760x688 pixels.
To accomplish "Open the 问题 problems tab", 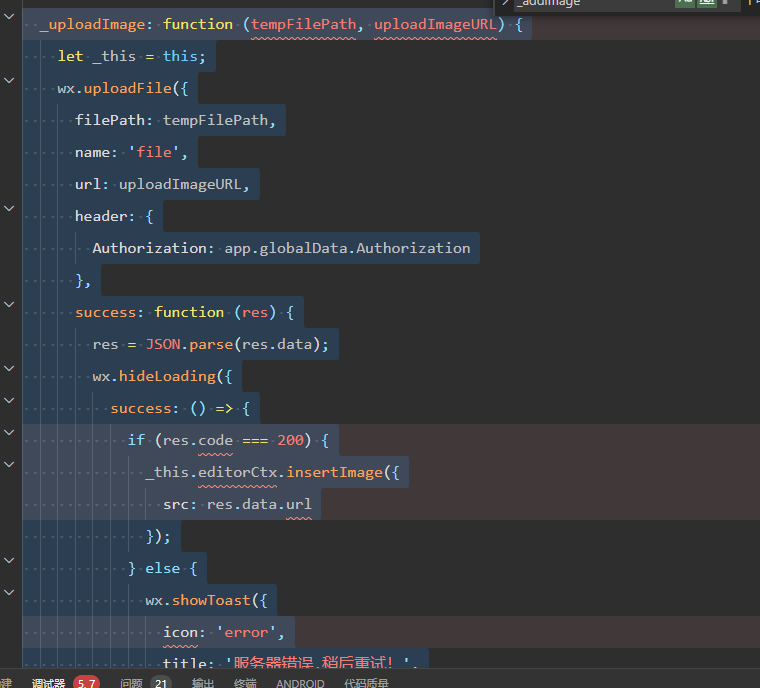I will (131, 683).
